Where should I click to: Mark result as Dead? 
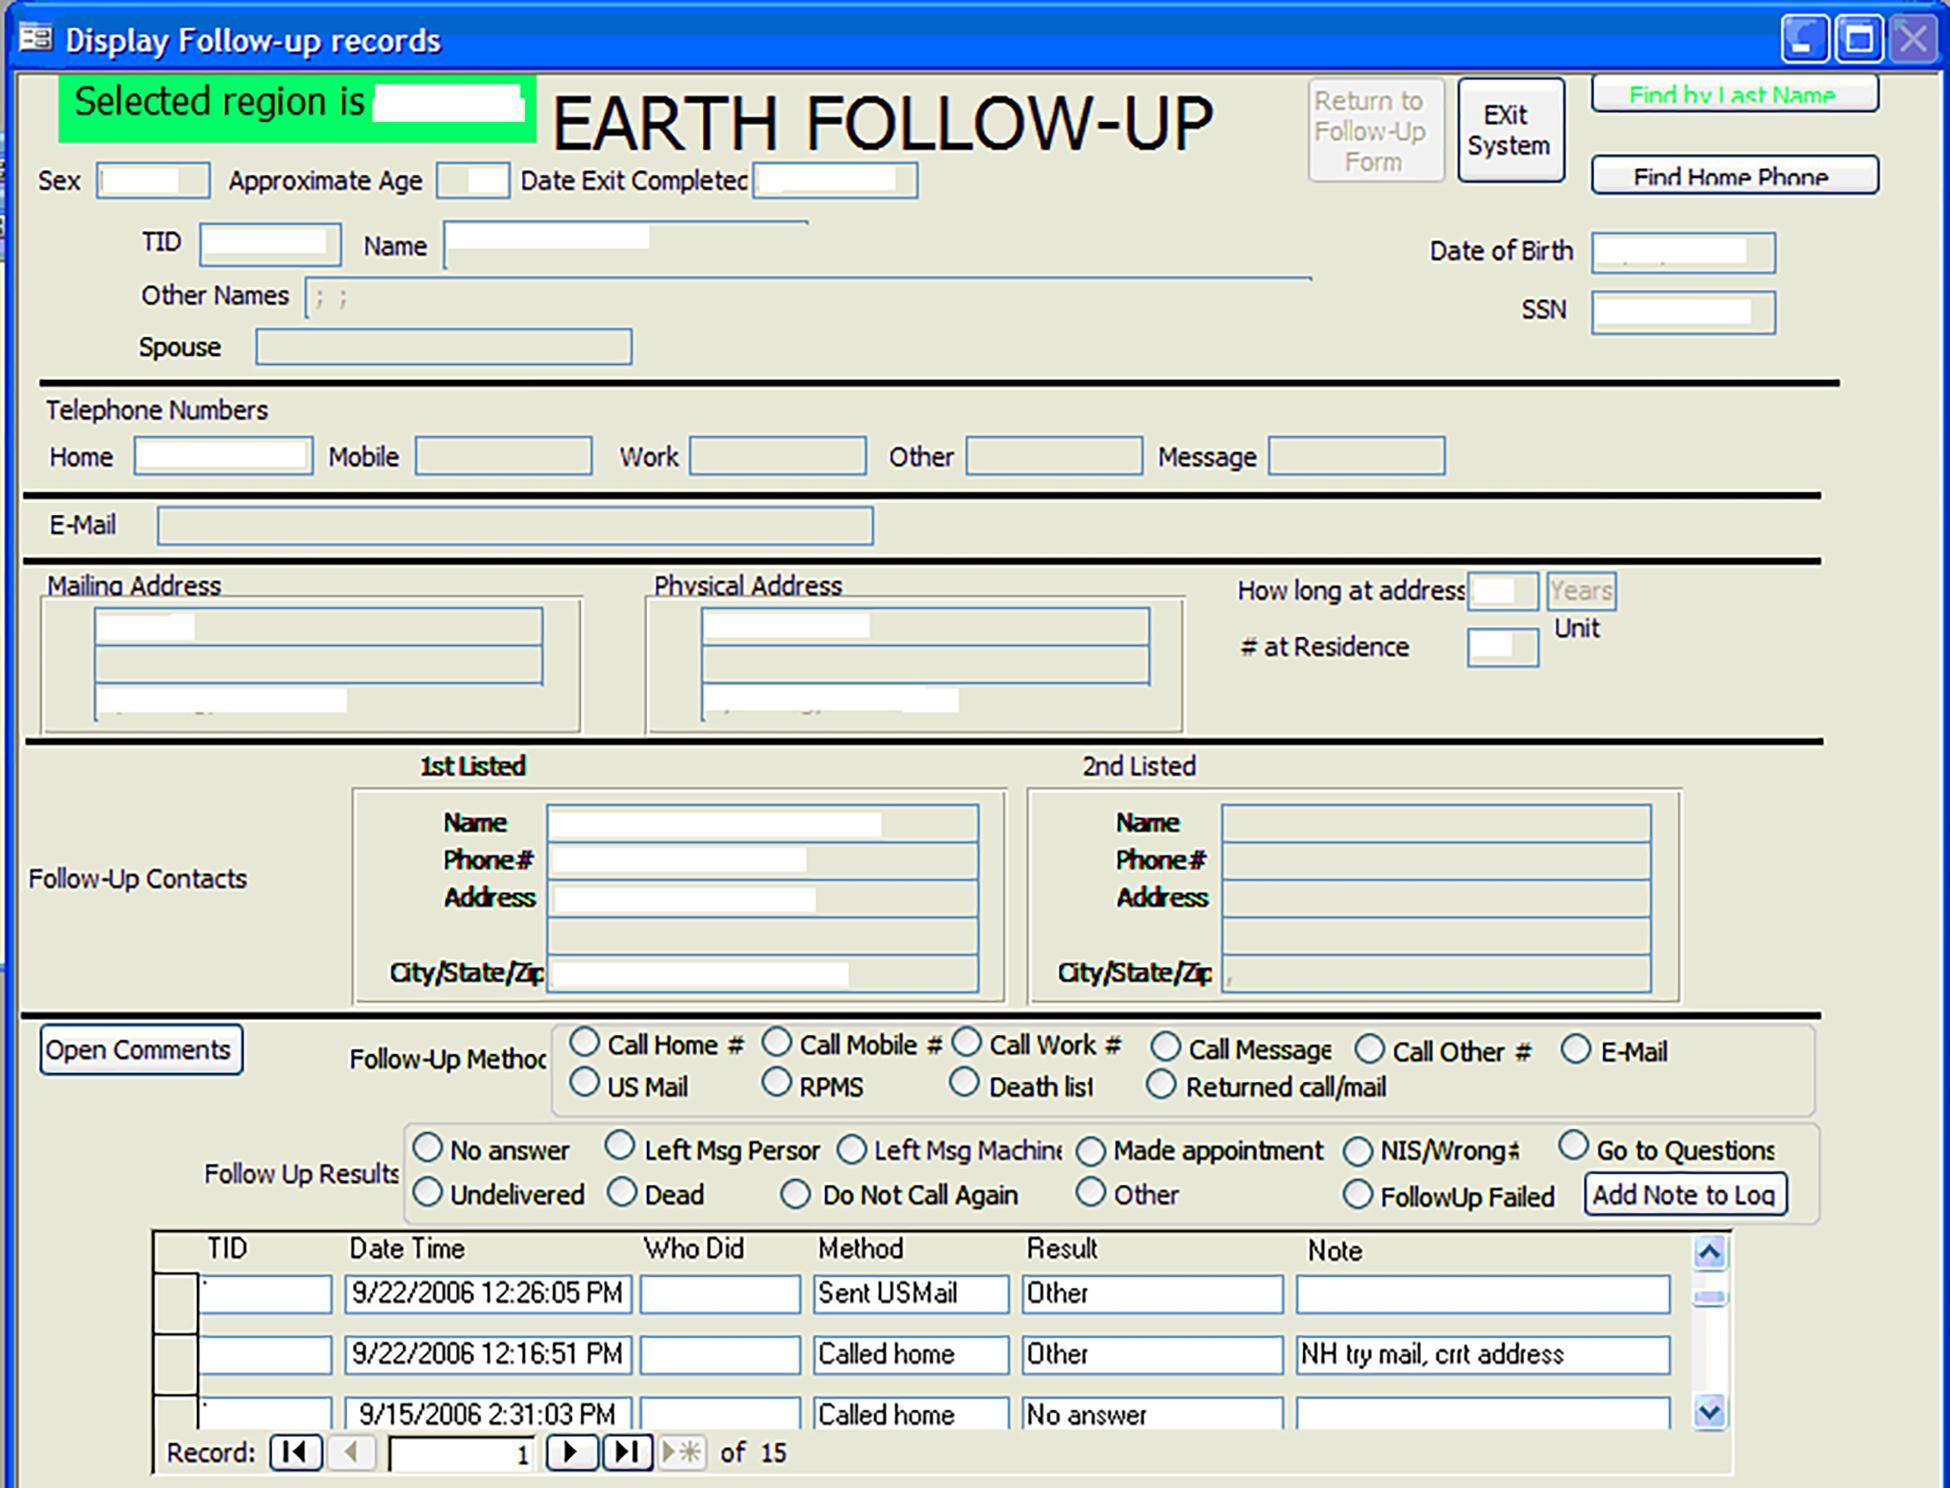(x=622, y=1192)
